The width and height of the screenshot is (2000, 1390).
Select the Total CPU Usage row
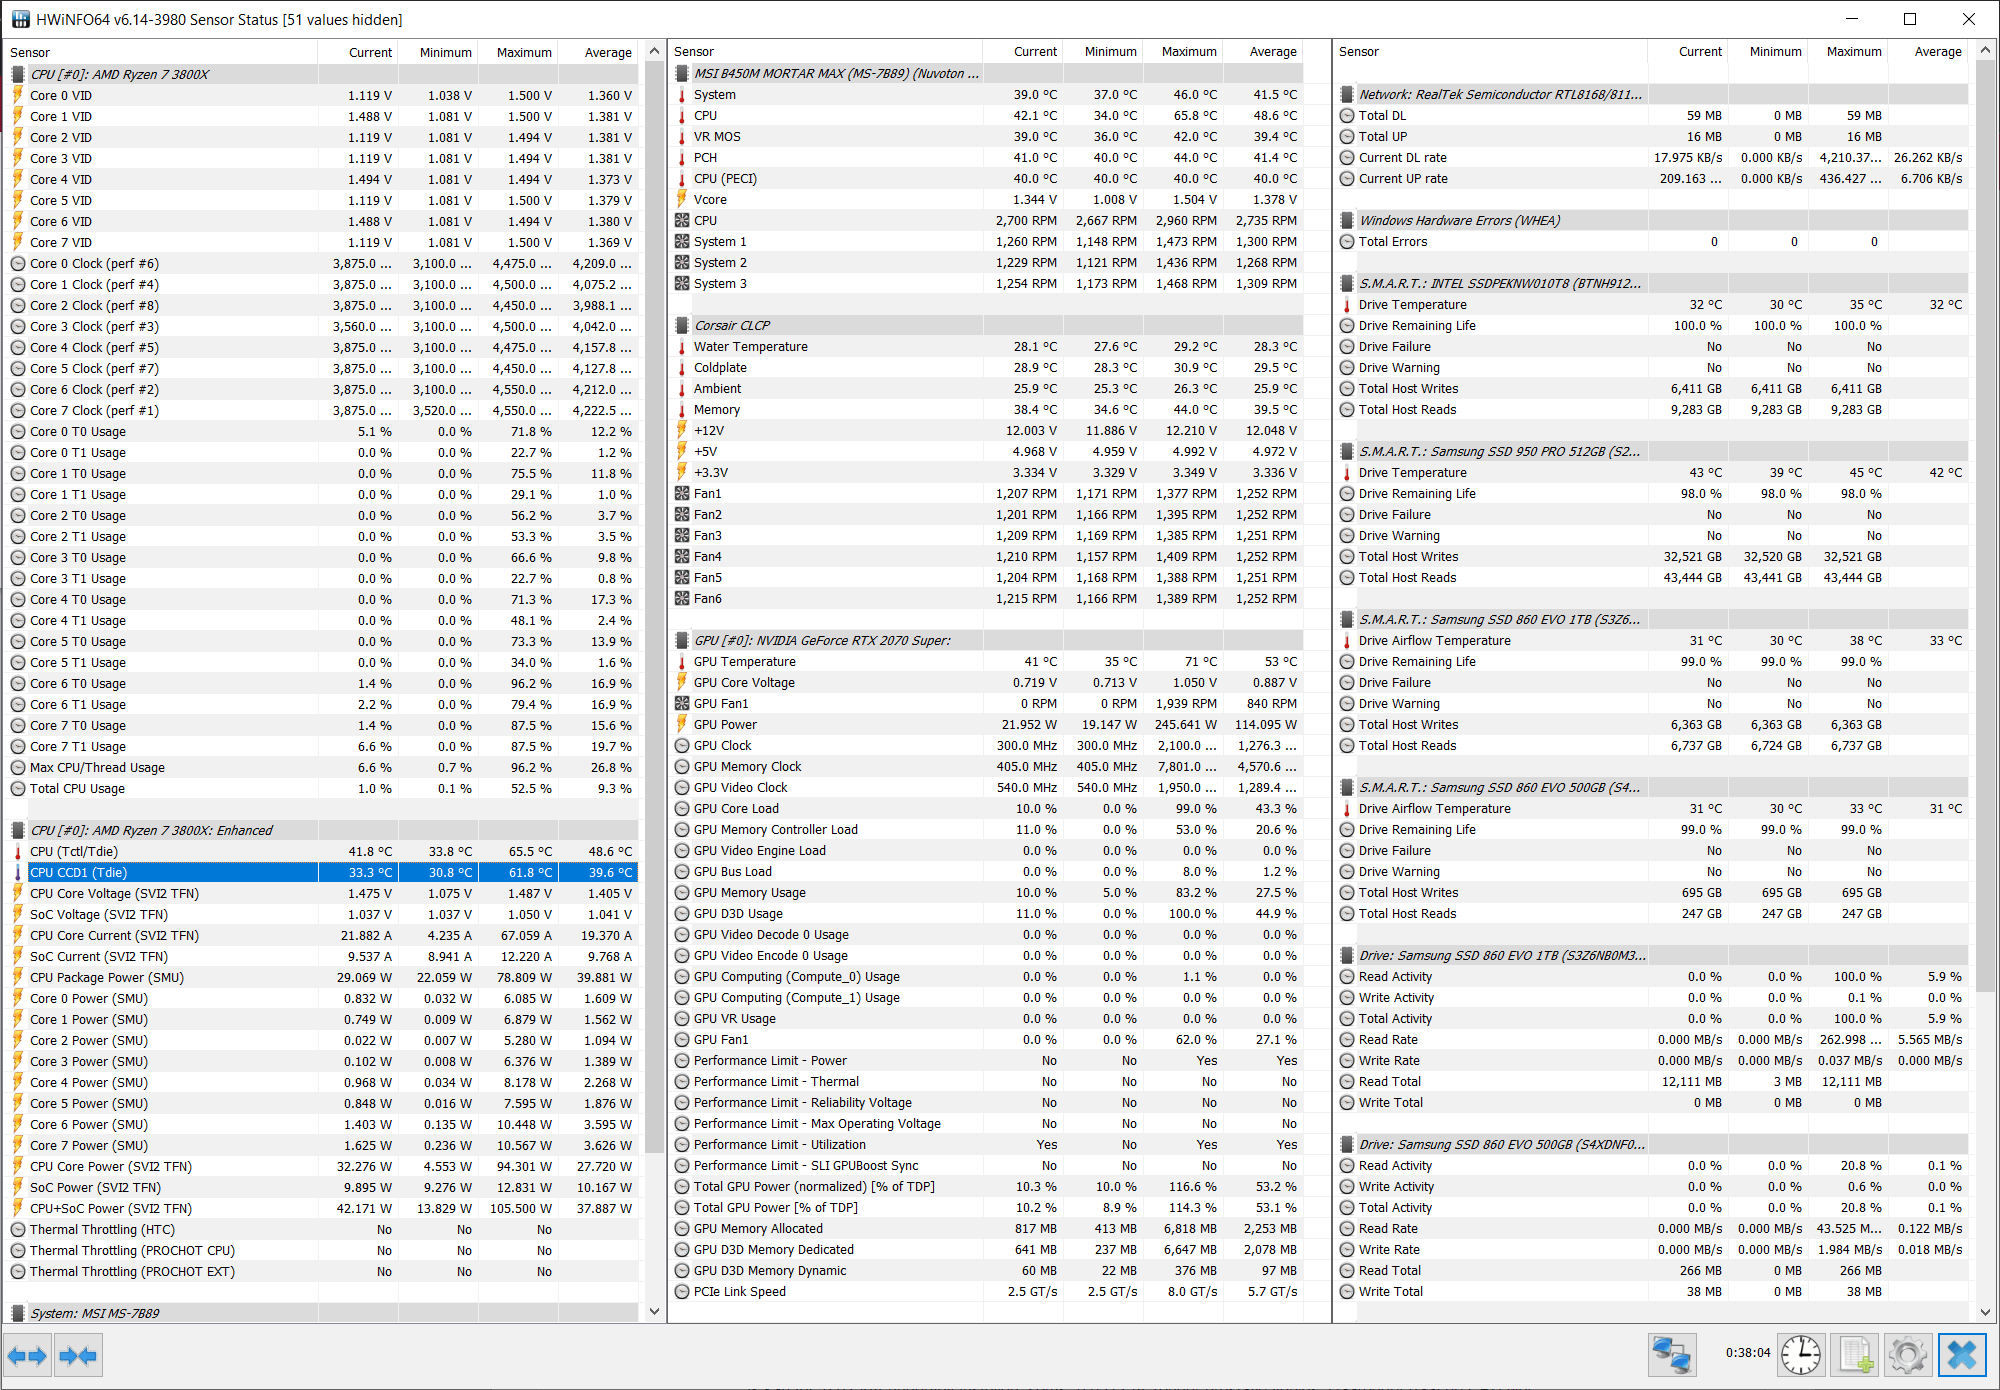322,789
